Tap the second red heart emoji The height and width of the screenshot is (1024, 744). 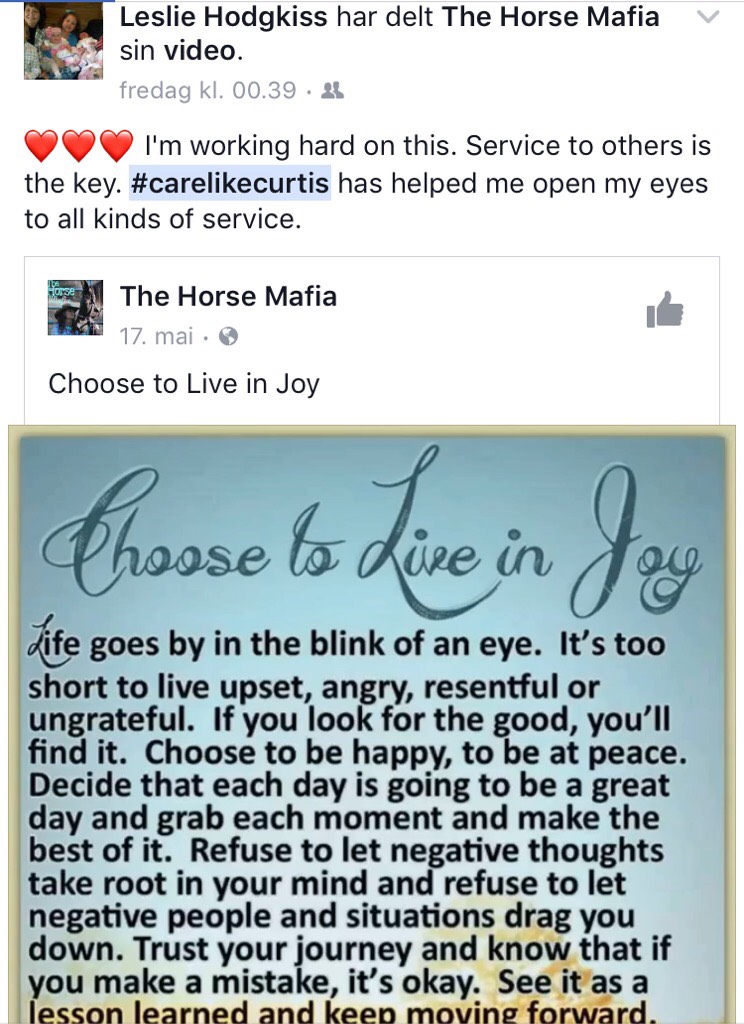click(79, 146)
